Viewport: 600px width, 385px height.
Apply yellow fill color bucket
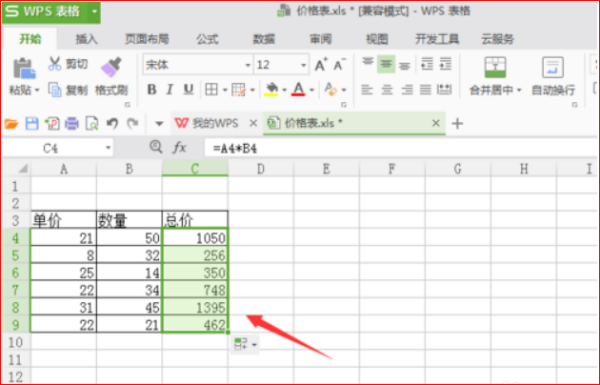click(271, 90)
